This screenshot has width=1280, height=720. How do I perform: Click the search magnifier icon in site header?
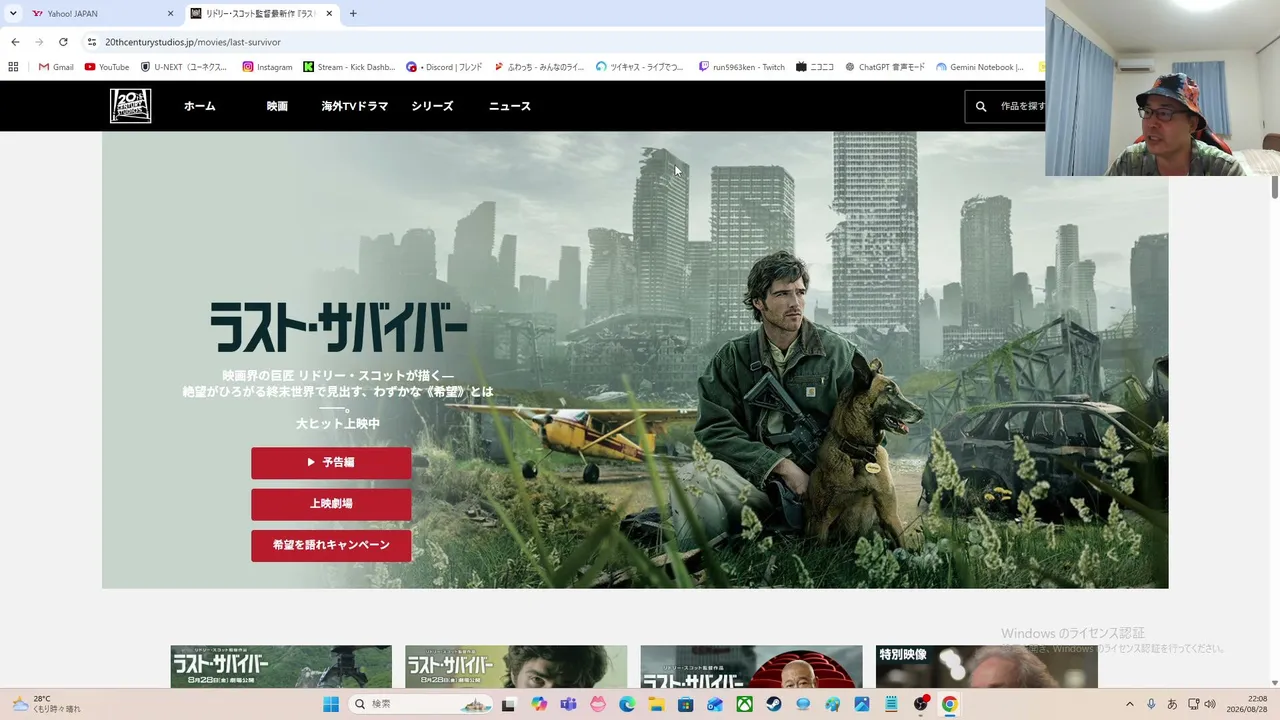[x=981, y=106]
